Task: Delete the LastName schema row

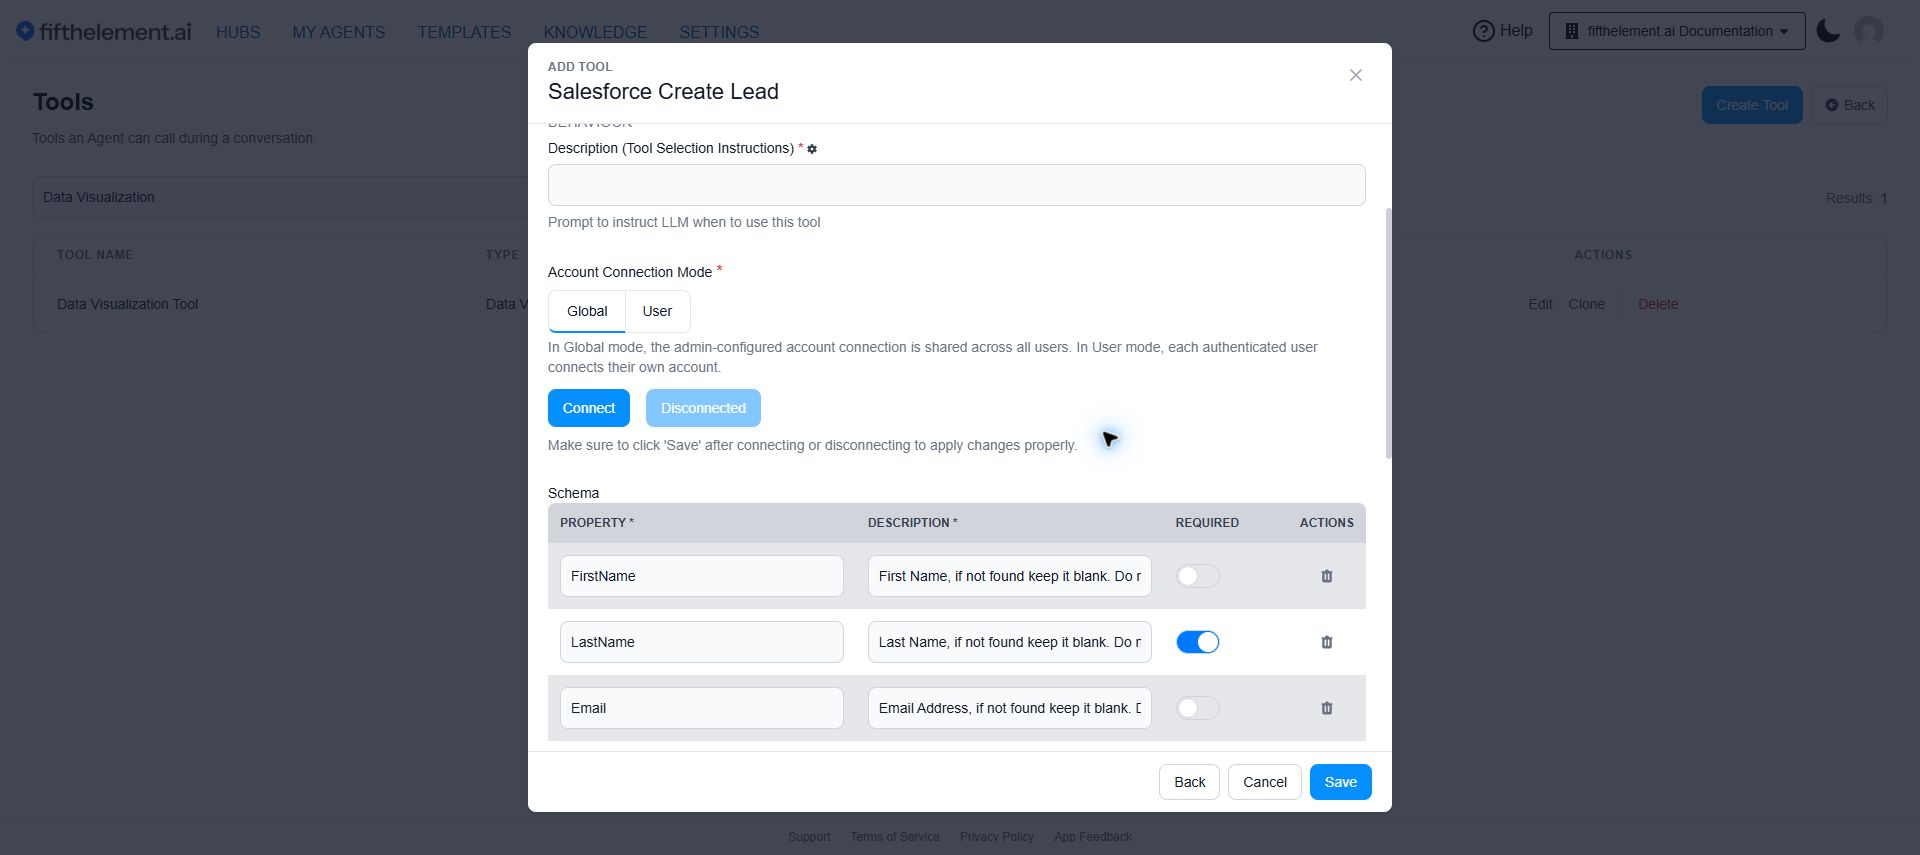Action: point(1327,642)
